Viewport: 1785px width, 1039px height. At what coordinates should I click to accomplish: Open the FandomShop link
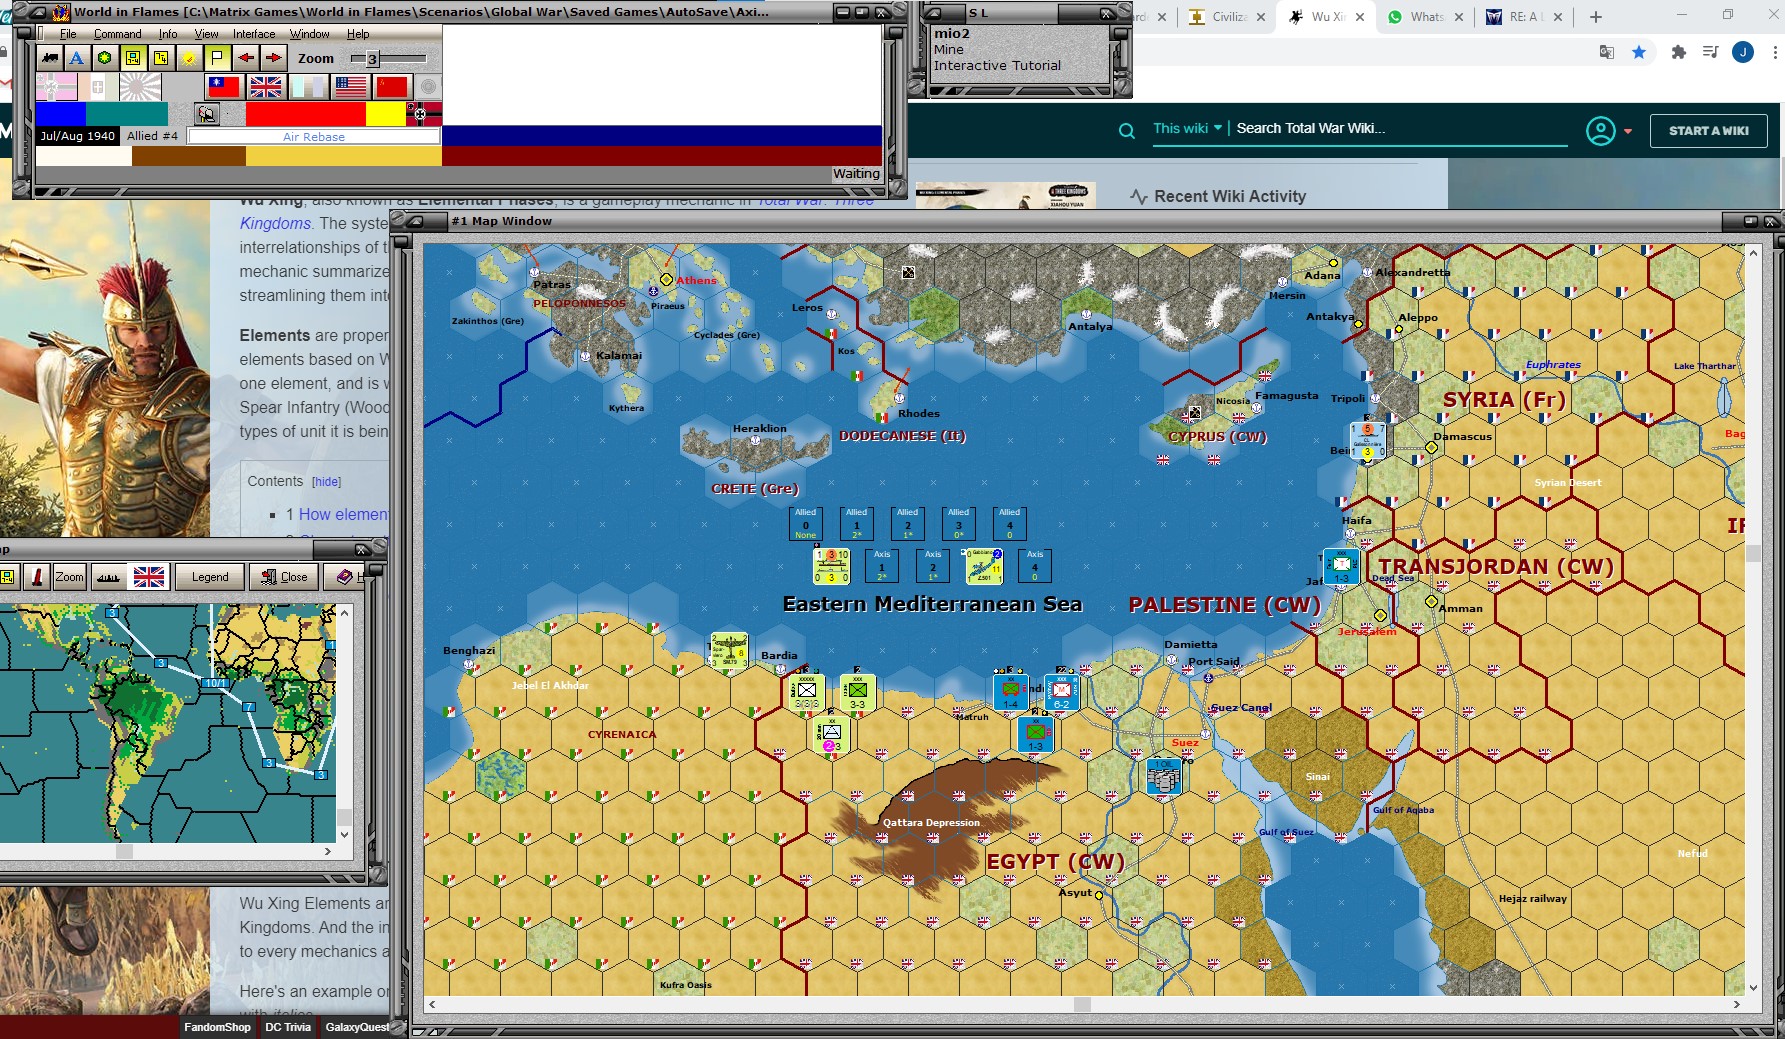click(x=217, y=1027)
